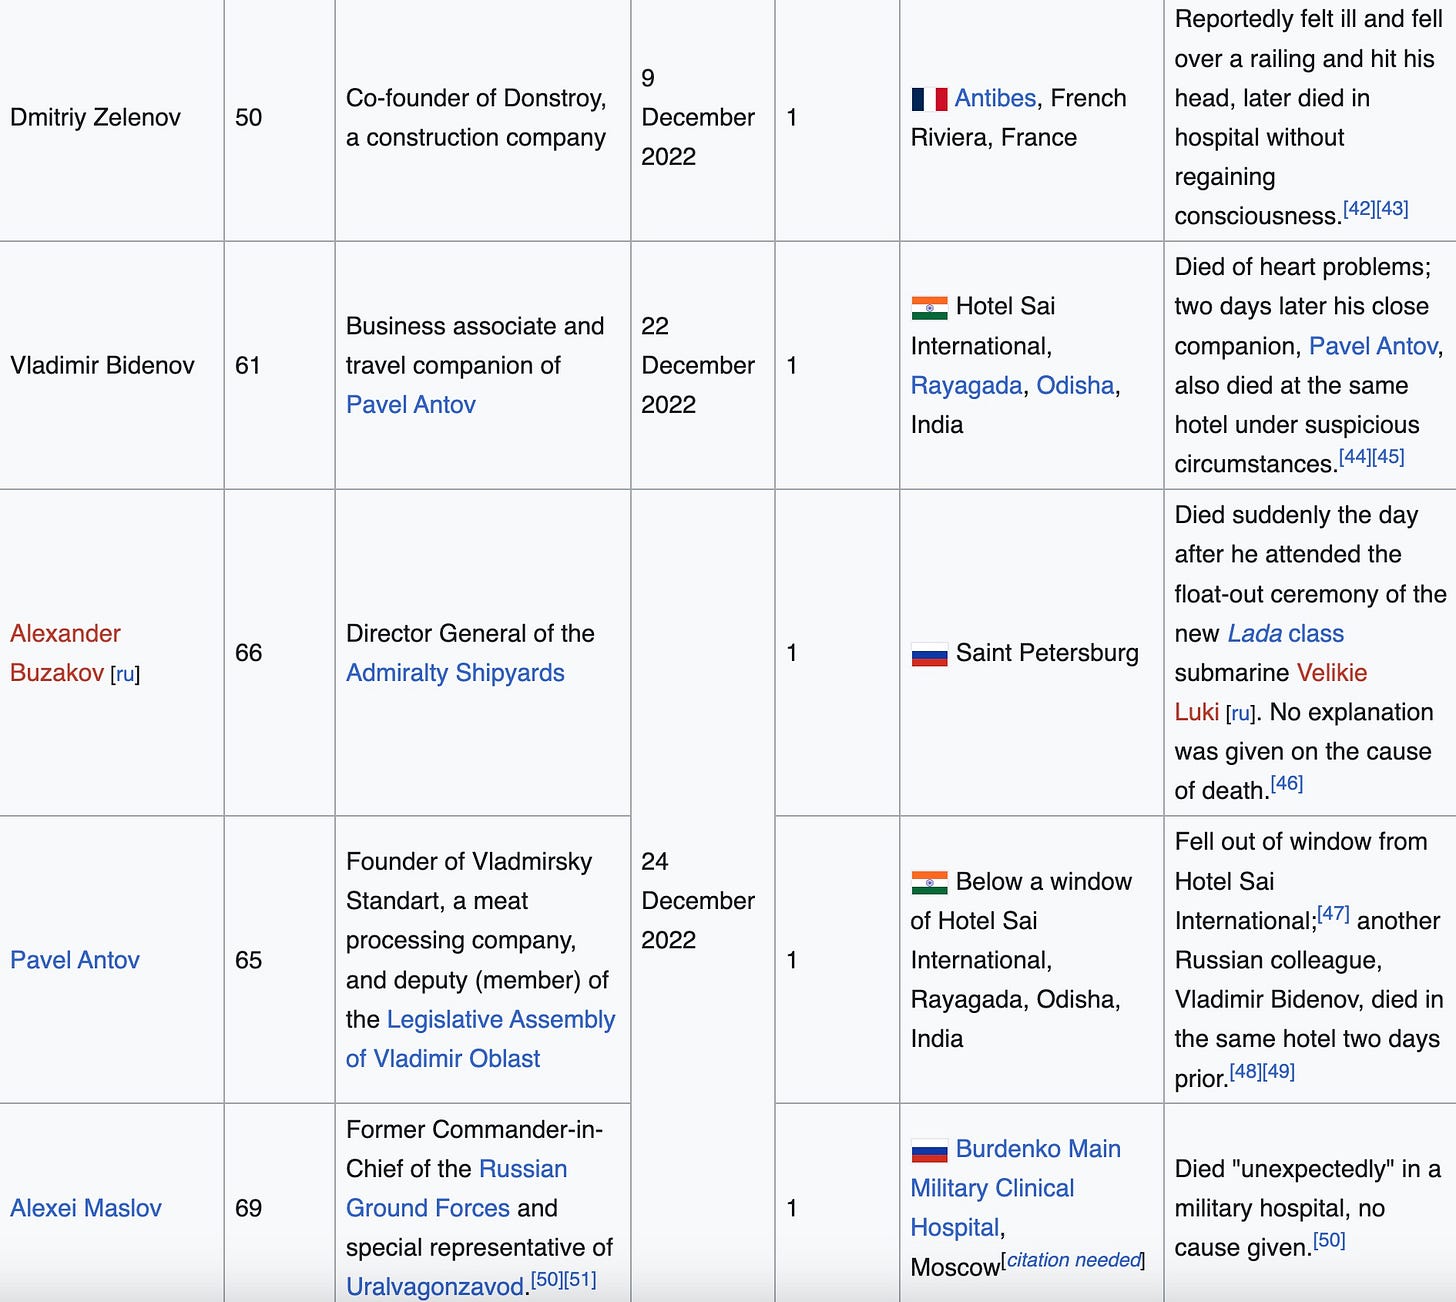Open citation [48] after 'prior'
Viewport: 1456px width, 1302px height.
point(1245,1071)
